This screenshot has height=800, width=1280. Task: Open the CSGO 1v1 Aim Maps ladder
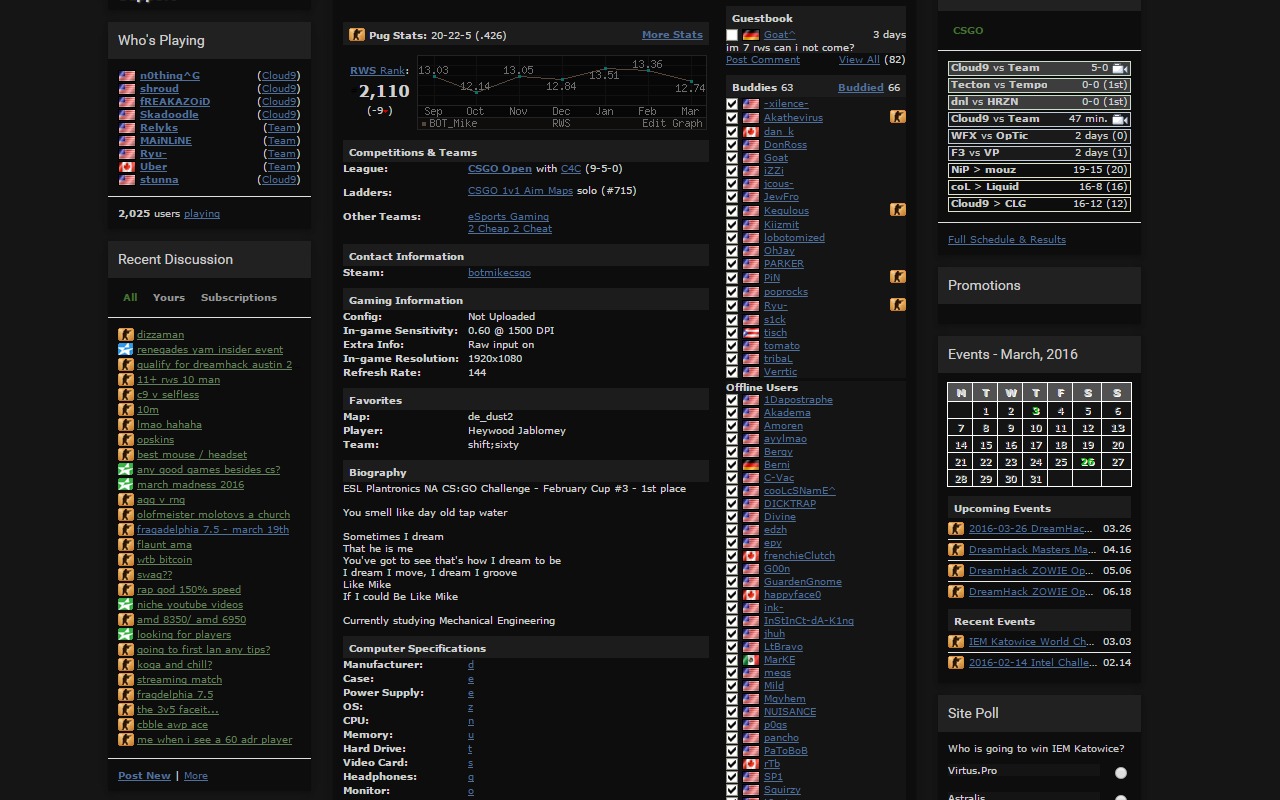520,191
